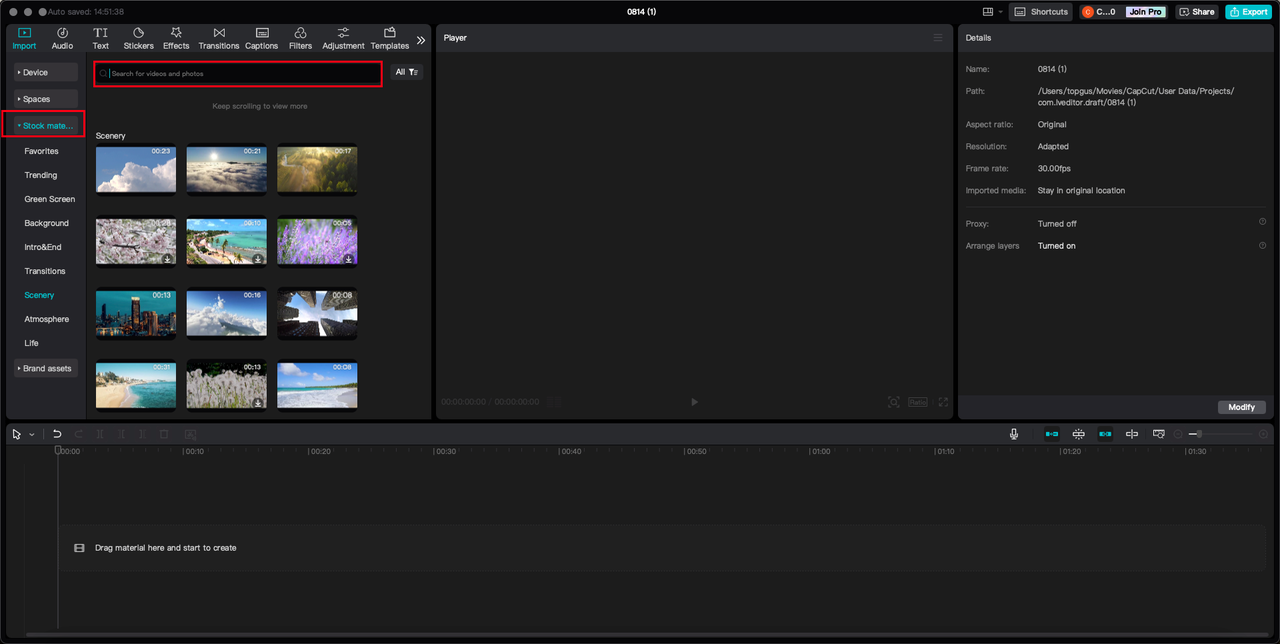Click the preview focus scan icon
Screen dimensions: 1280x644
coord(894,402)
